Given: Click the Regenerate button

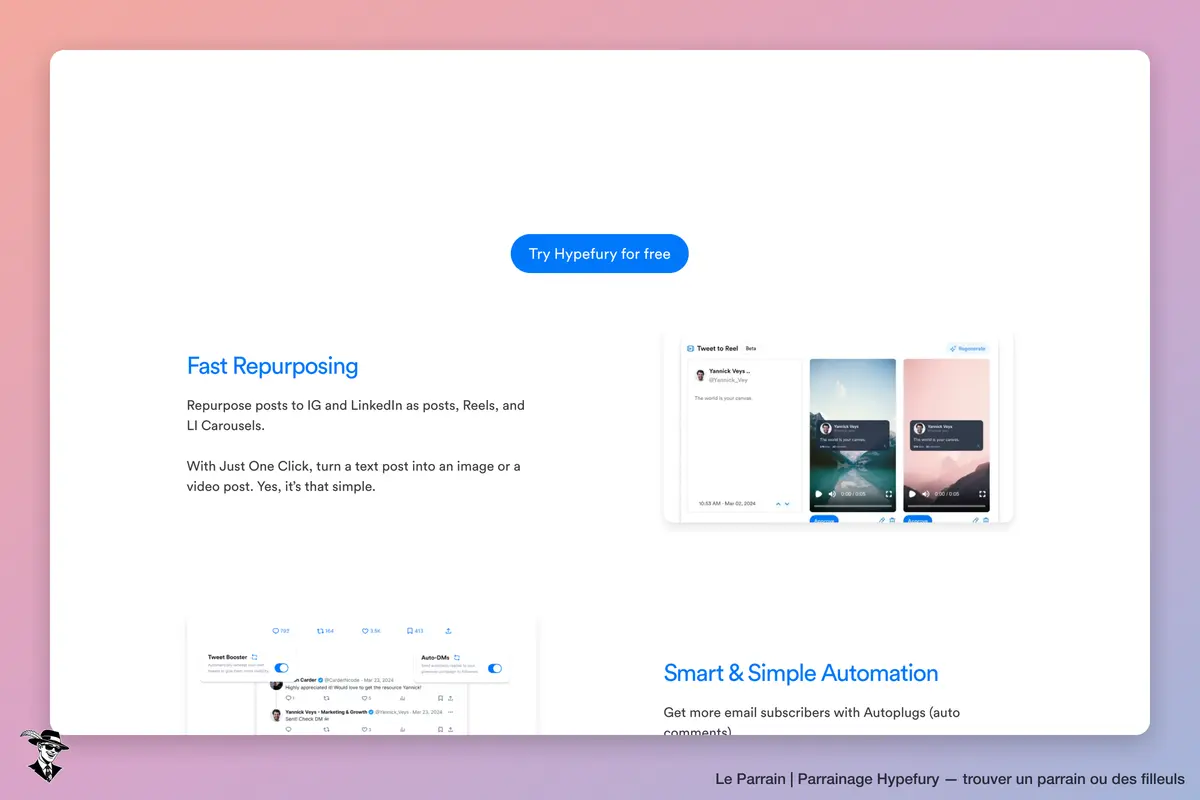Looking at the screenshot, I should [967, 348].
